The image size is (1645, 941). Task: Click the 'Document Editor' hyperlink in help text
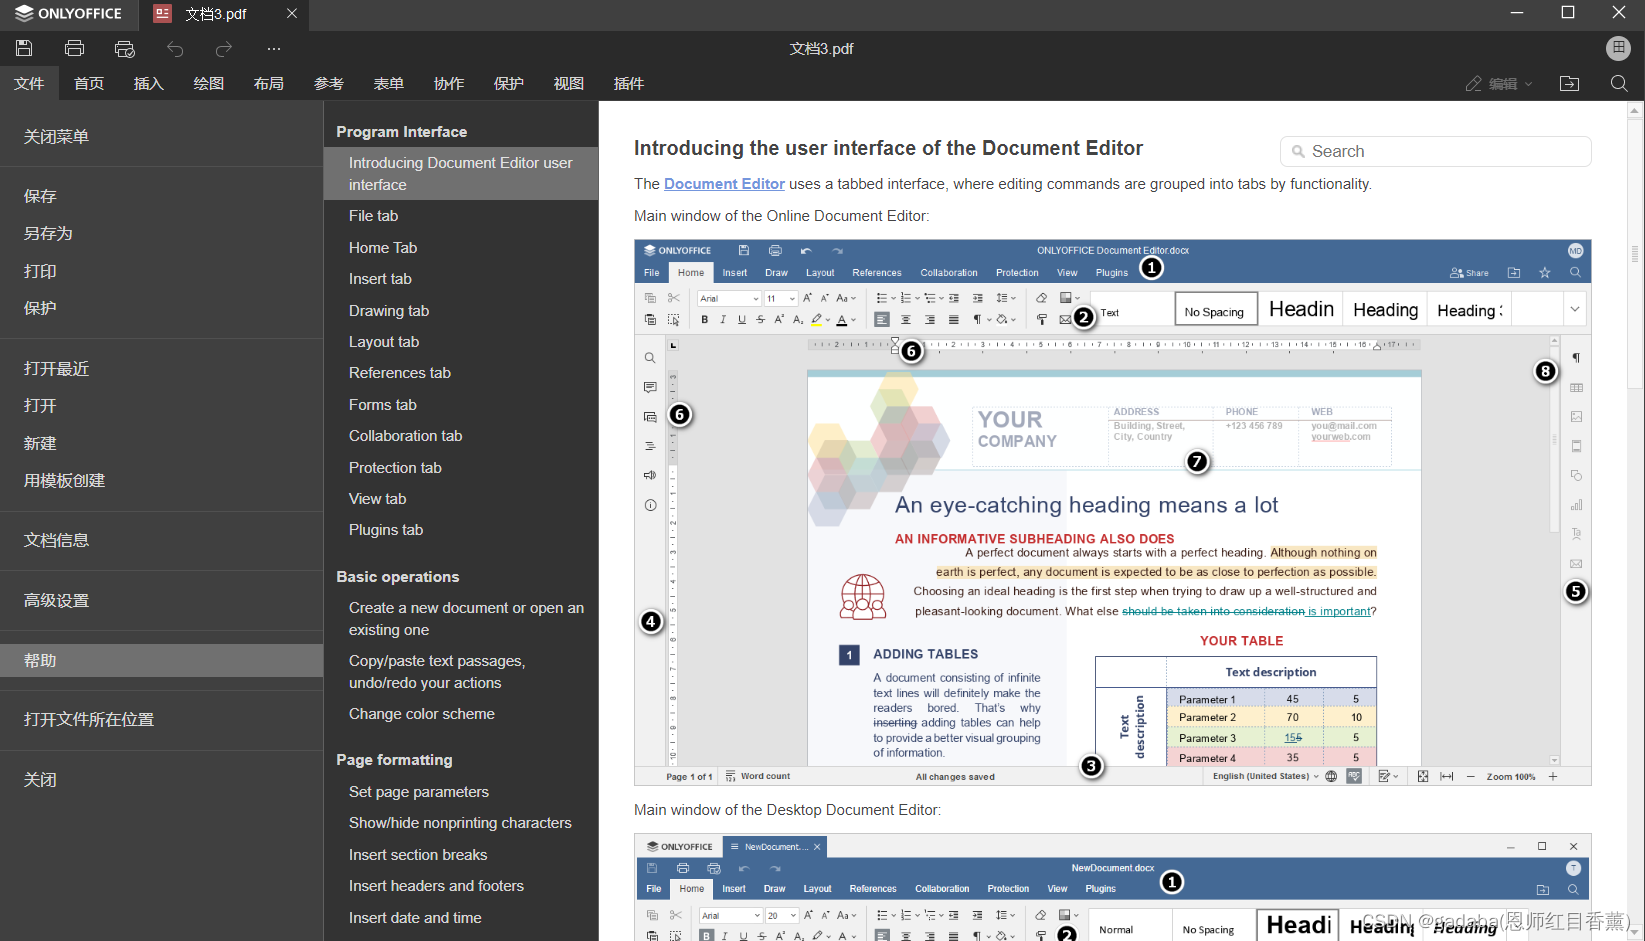click(x=724, y=184)
